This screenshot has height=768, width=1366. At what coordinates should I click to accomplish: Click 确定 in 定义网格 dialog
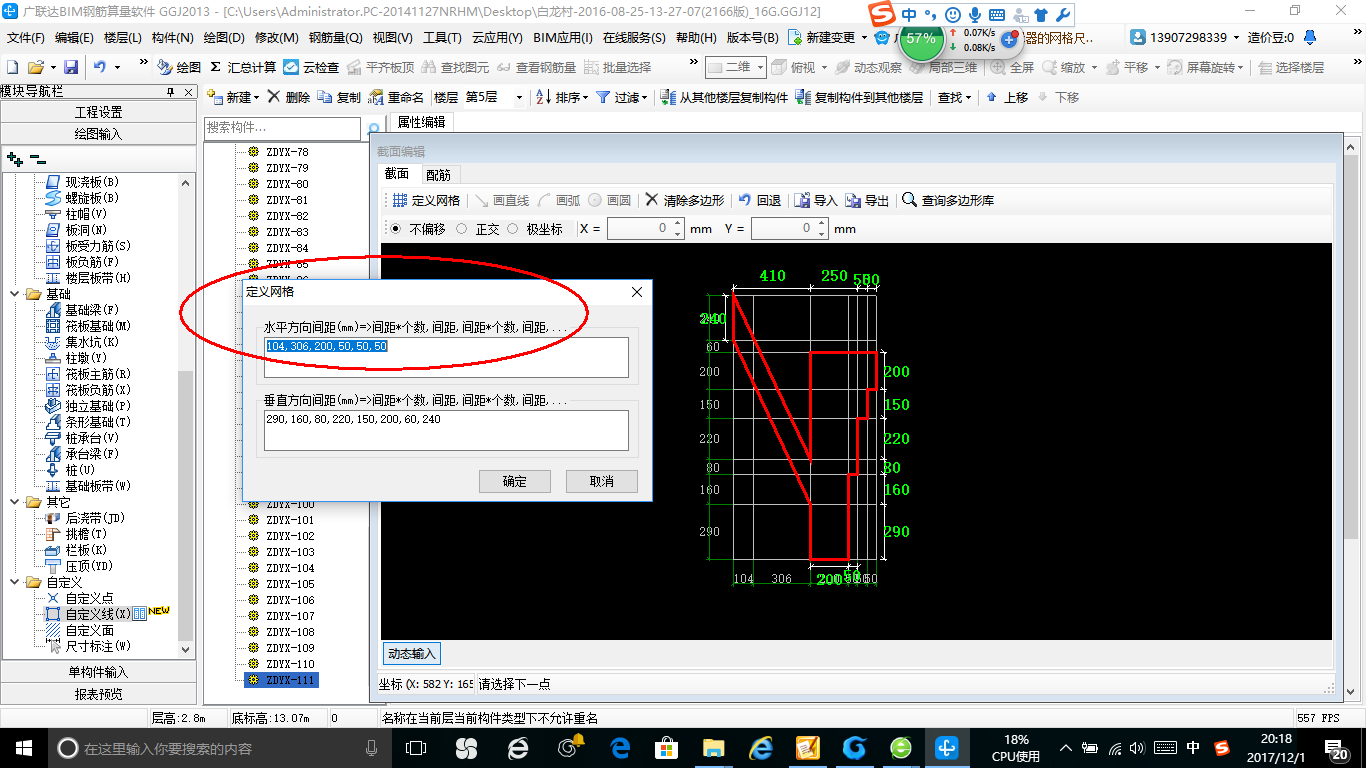[x=515, y=481]
